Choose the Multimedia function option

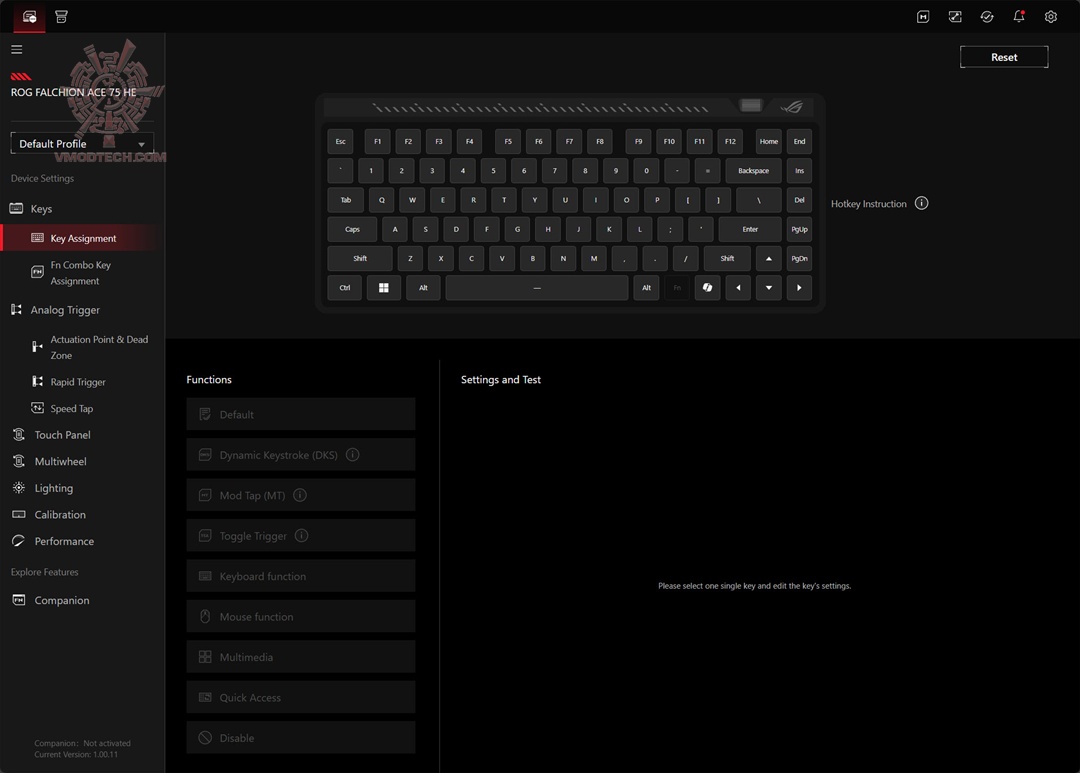tap(300, 657)
